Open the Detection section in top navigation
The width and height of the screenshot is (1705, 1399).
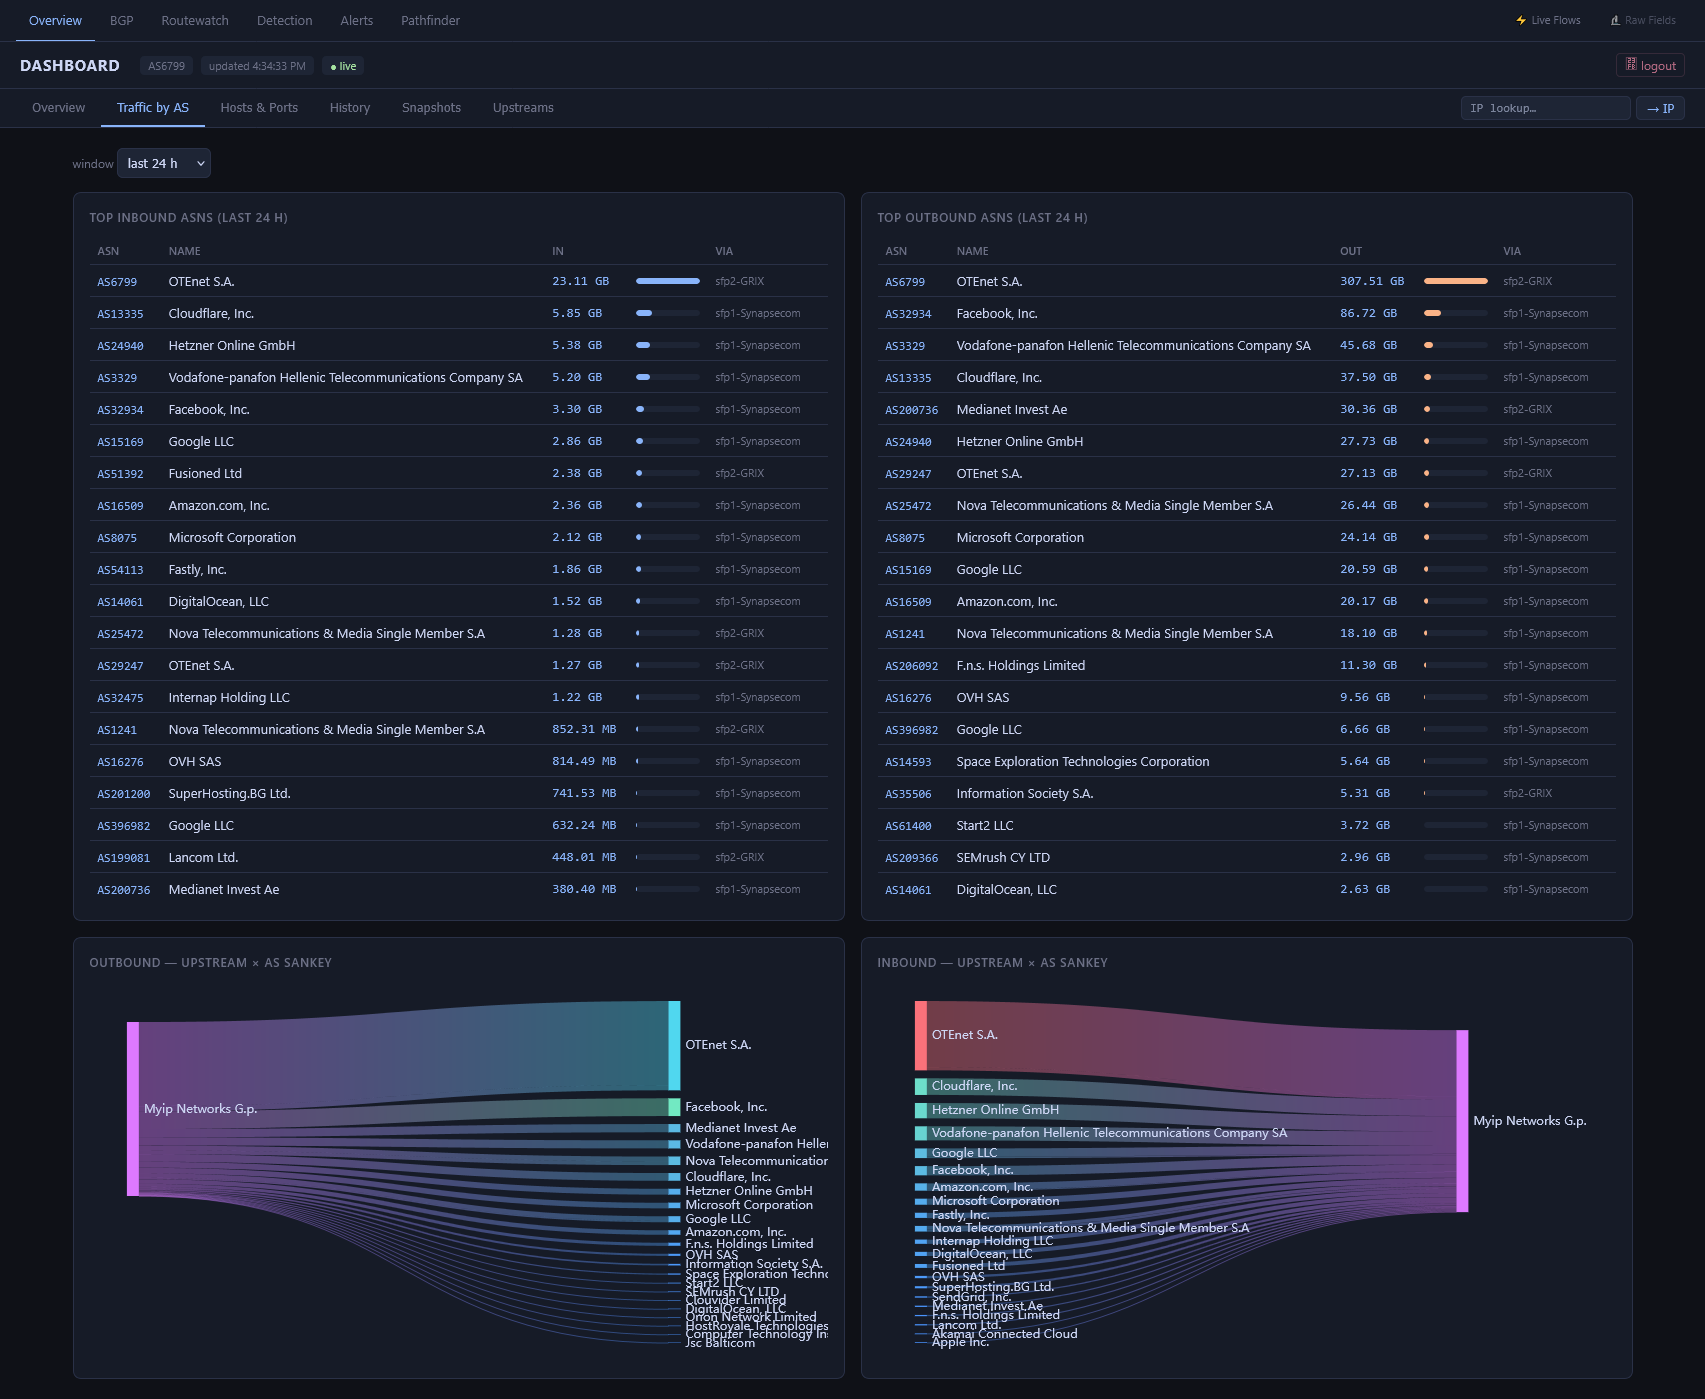pos(284,20)
